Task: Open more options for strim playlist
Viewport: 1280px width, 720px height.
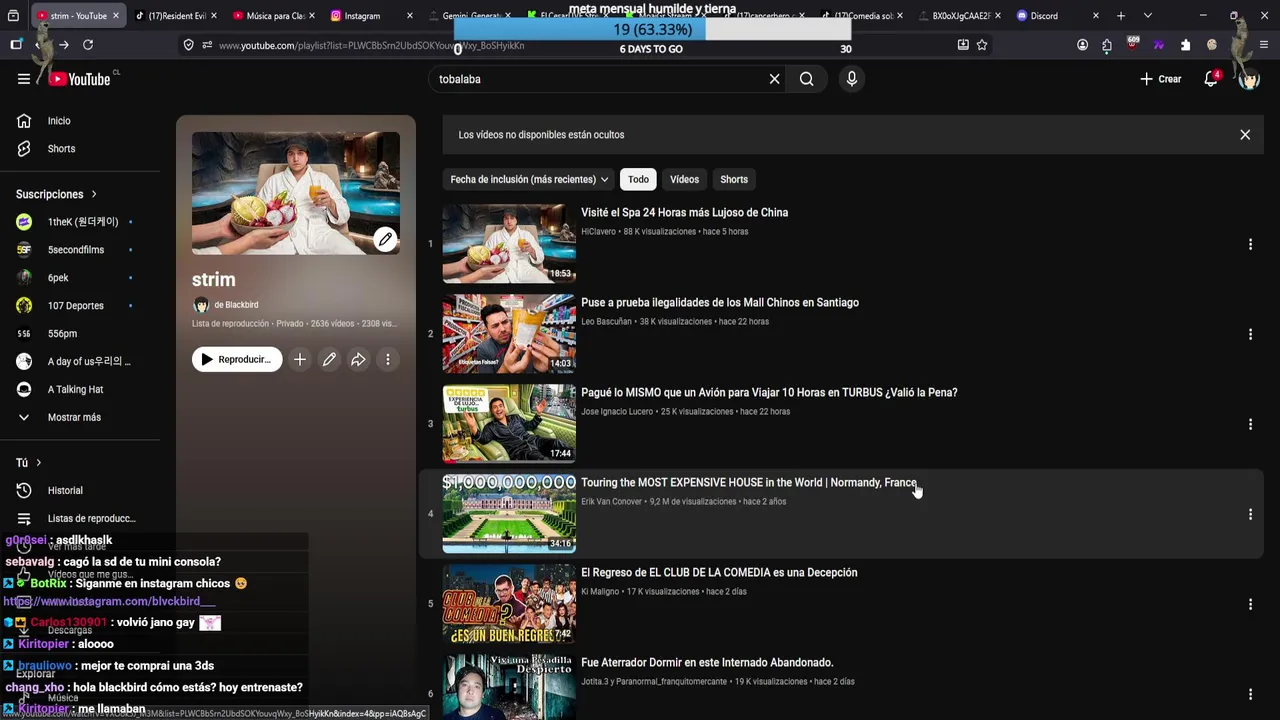Action: click(x=388, y=359)
